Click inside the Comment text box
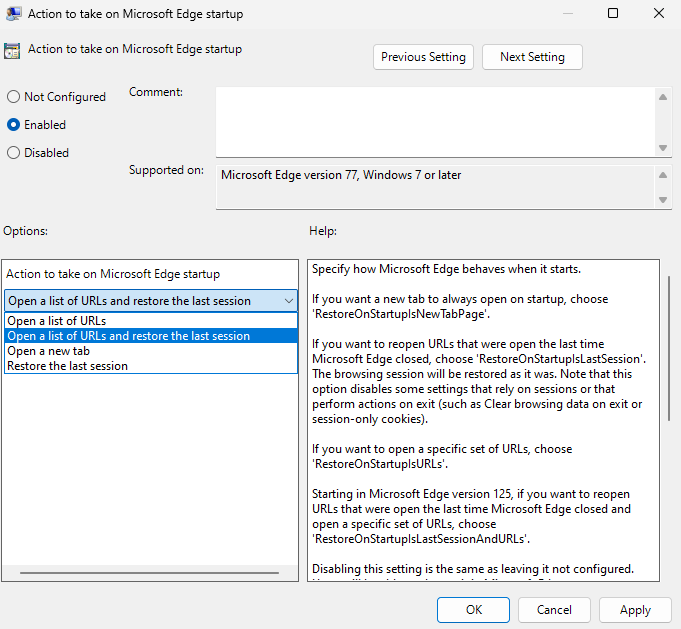The height and width of the screenshot is (629, 681). 435,122
